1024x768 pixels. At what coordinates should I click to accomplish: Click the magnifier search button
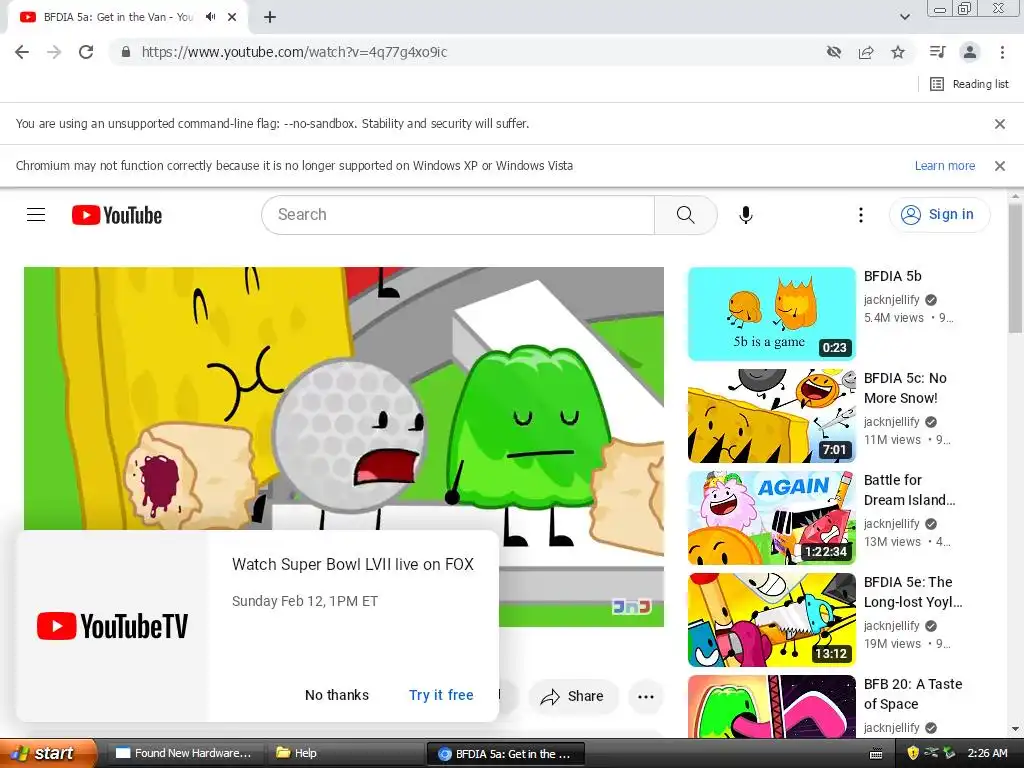pos(686,215)
